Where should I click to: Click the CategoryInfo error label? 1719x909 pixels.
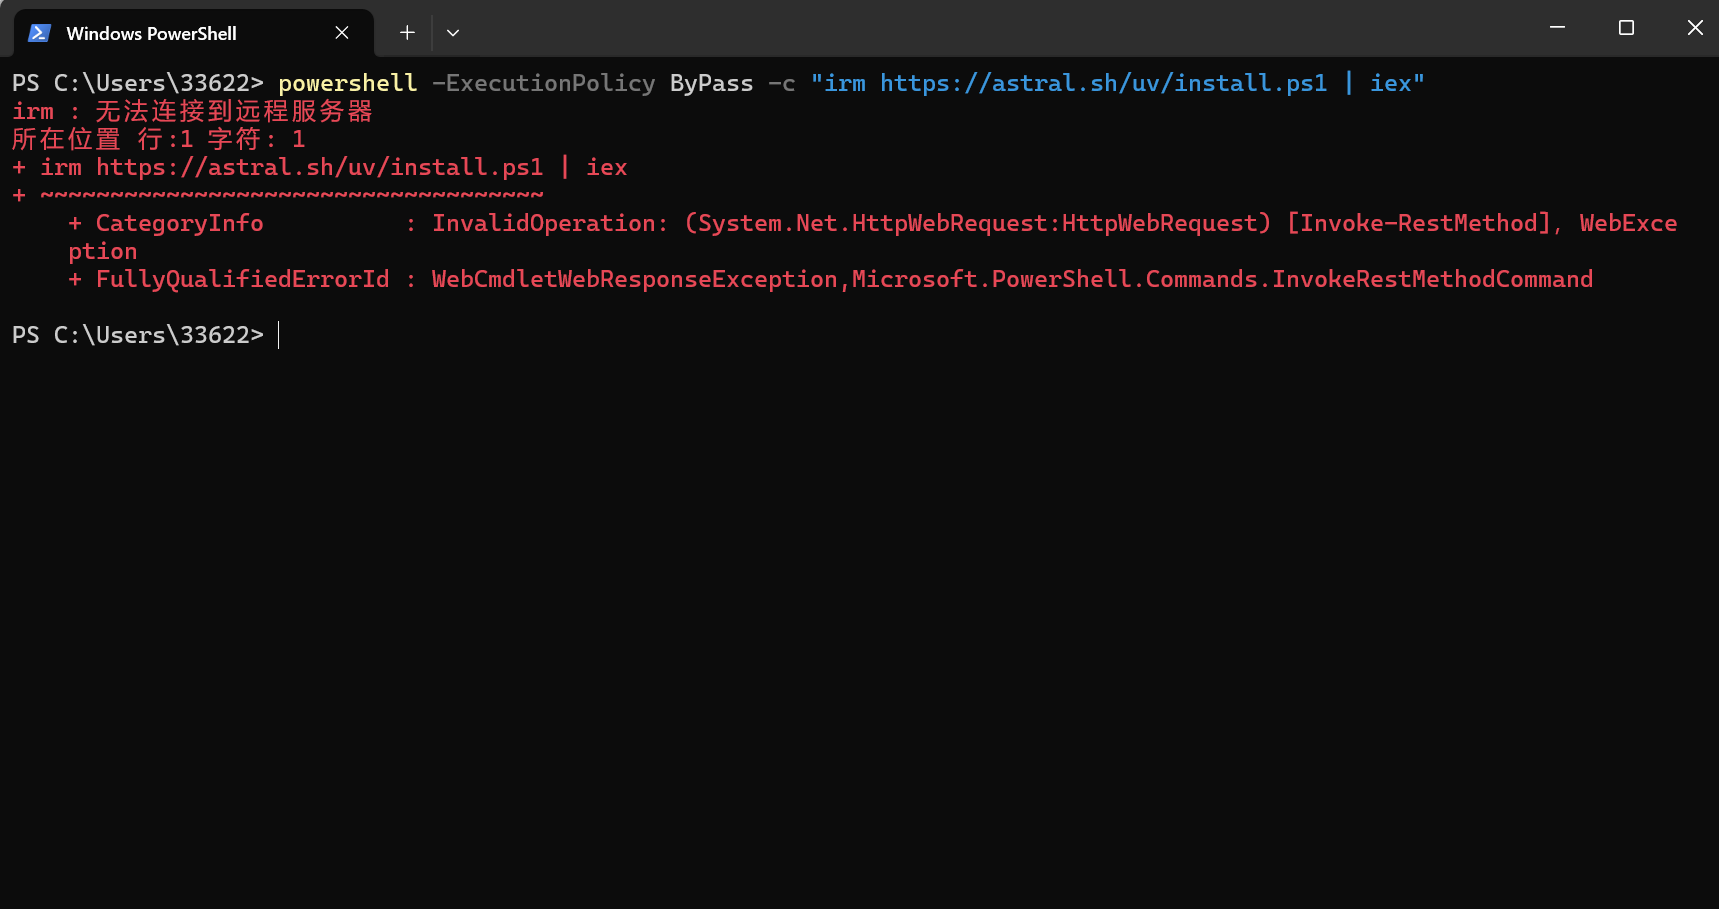pos(179,223)
